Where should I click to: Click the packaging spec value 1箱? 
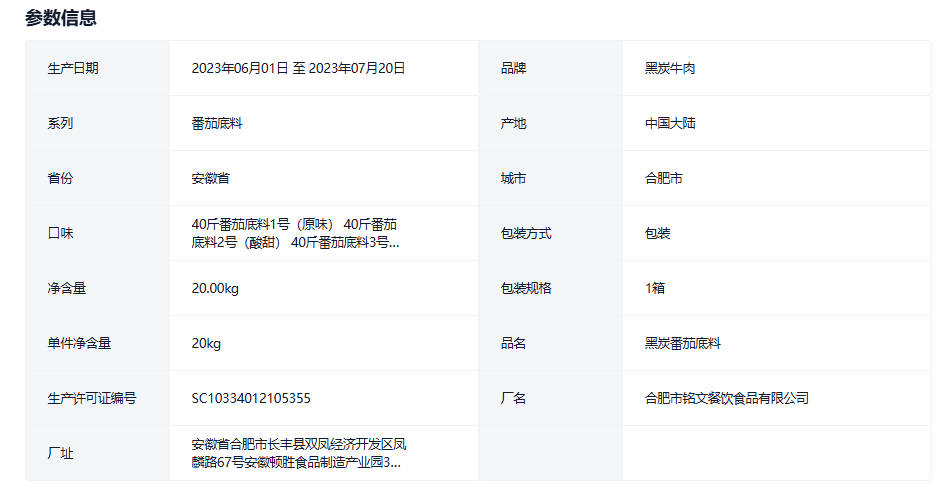[655, 288]
